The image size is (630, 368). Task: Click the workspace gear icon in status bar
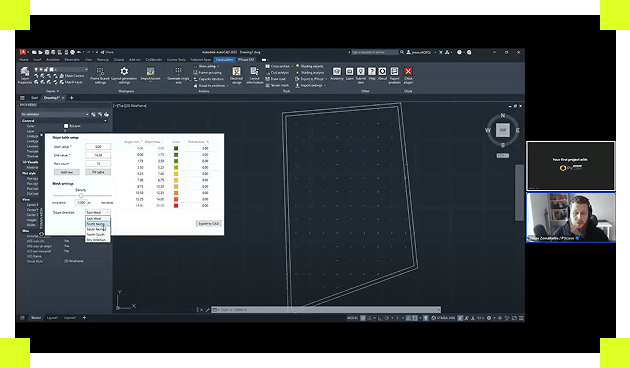489,318
